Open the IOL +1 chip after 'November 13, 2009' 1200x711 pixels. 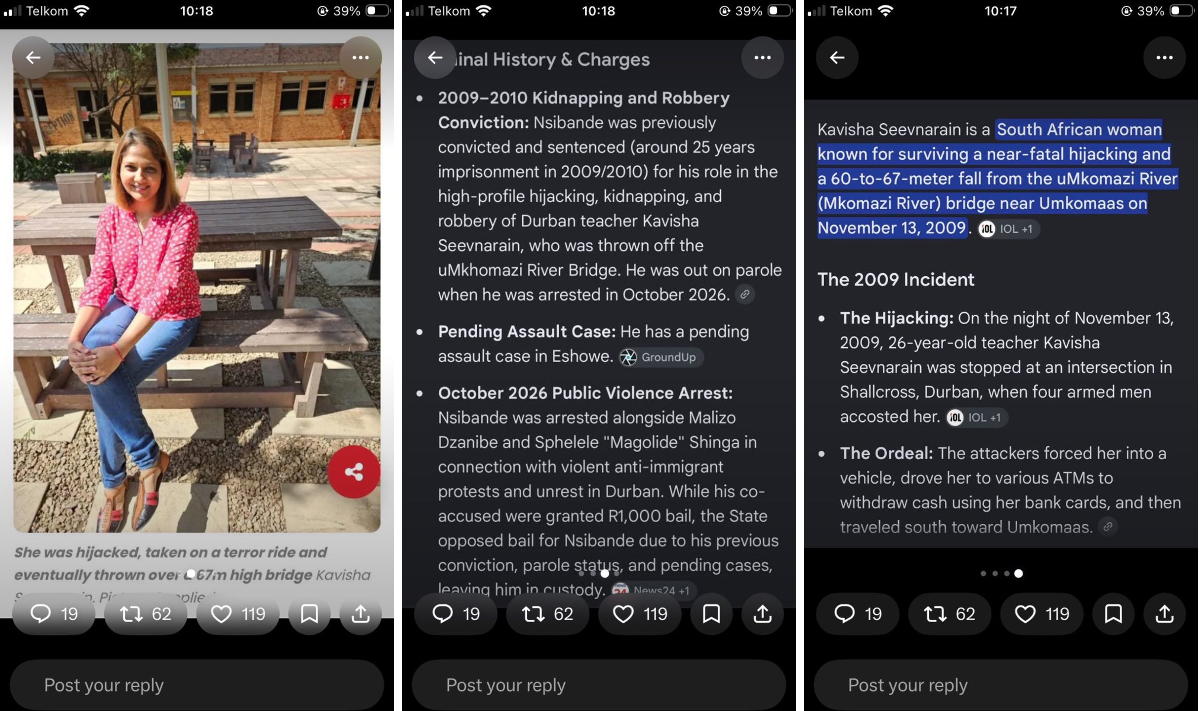(1008, 229)
